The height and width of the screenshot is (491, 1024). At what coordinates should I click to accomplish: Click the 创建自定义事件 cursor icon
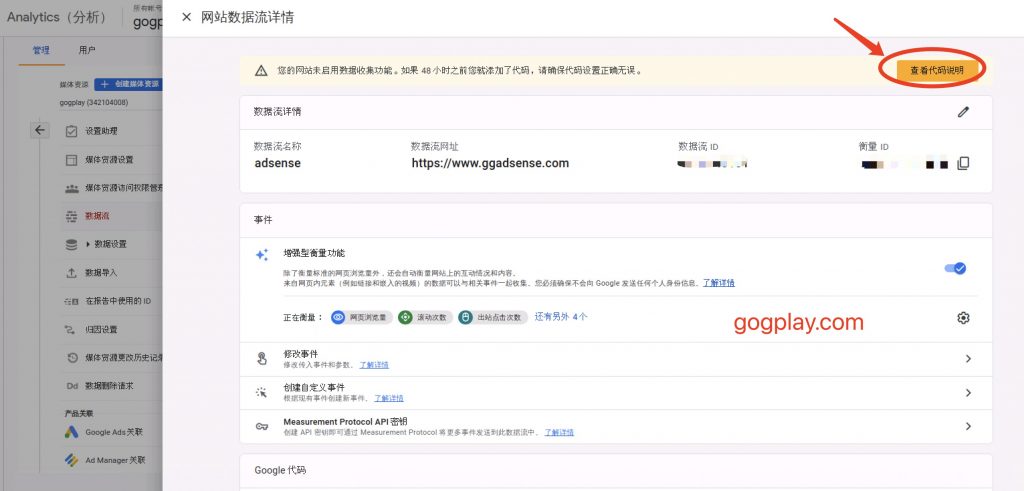coord(261,392)
